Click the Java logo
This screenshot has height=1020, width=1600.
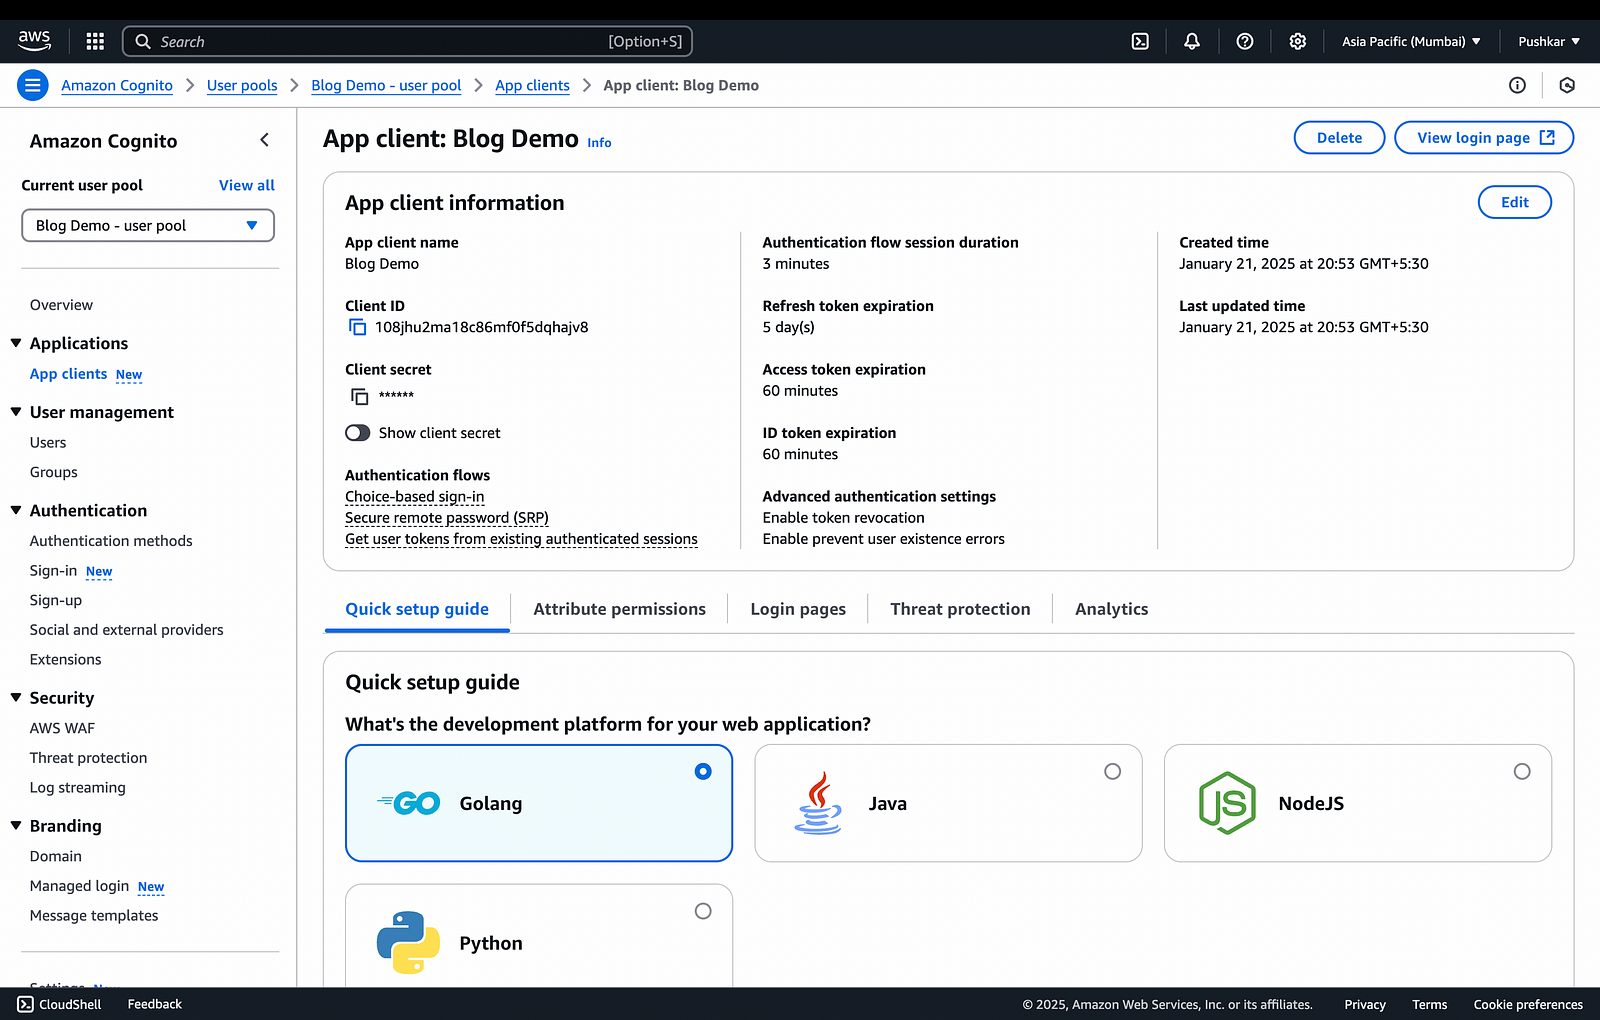(818, 803)
